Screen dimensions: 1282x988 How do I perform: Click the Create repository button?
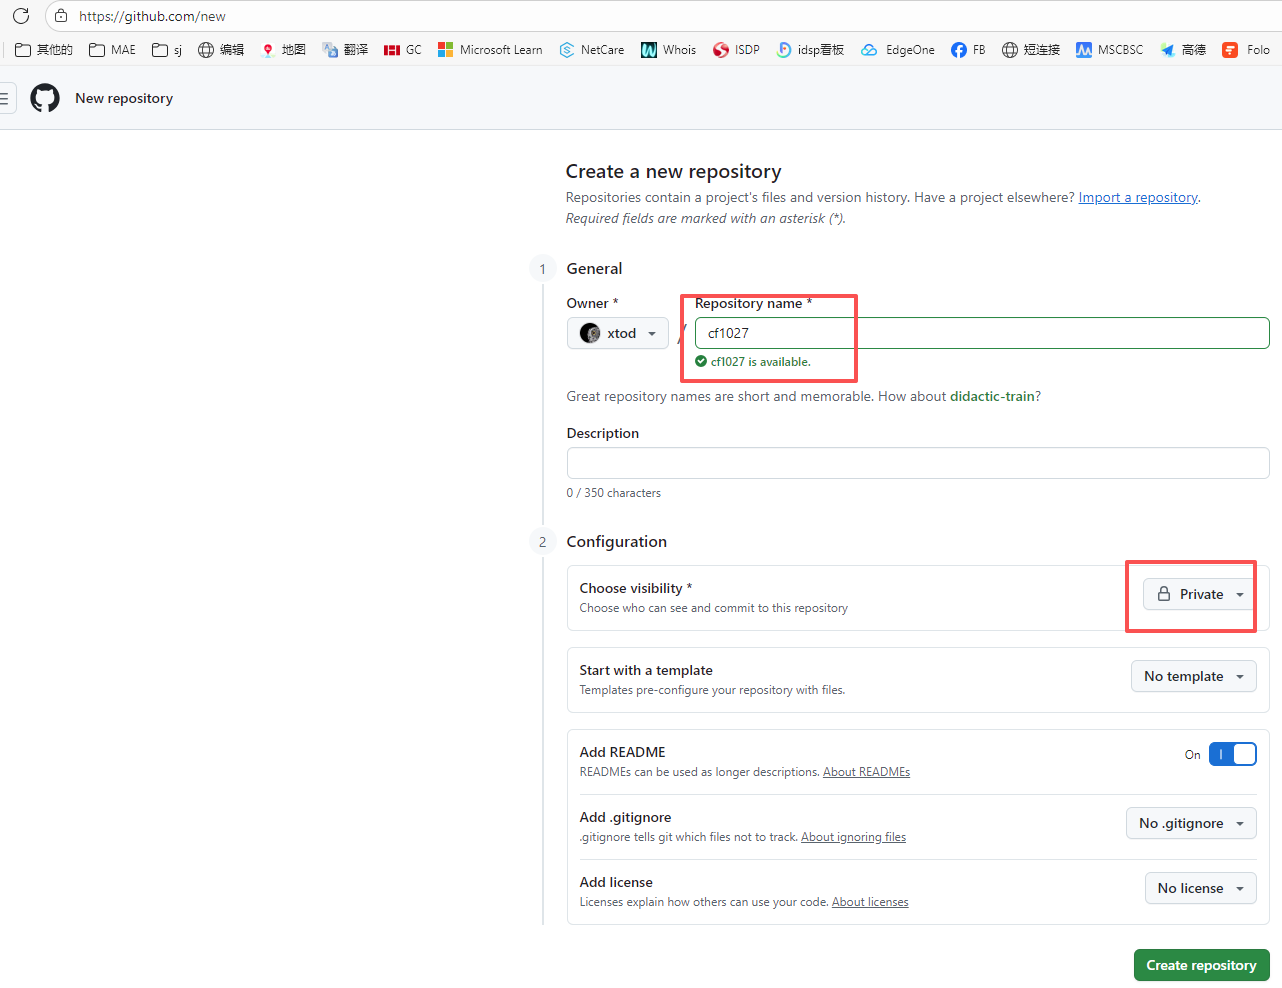point(1201,965)
